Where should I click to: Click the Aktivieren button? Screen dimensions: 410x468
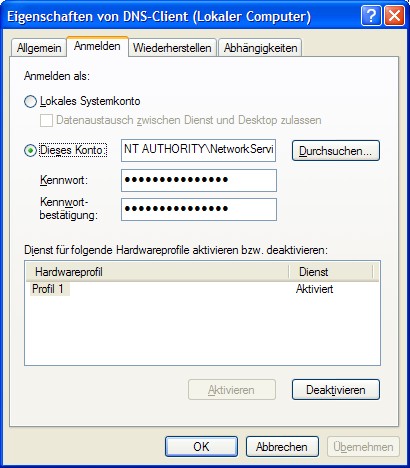[232, 390]
